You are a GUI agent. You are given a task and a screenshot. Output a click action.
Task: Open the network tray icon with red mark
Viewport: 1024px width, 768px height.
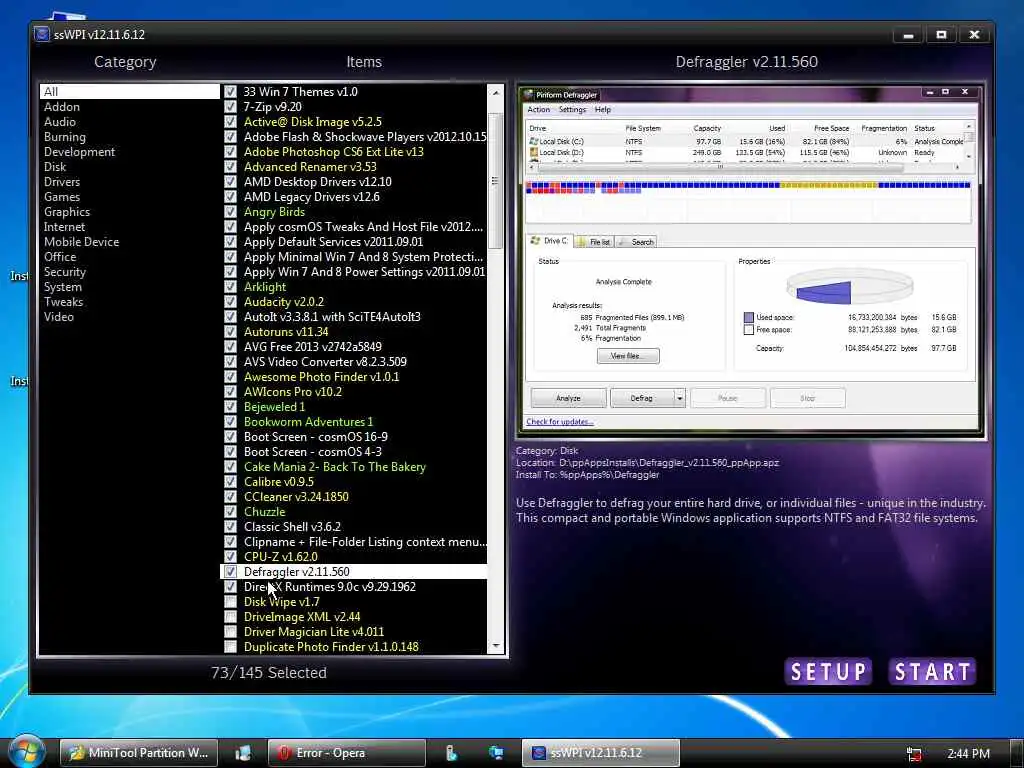click(x=914, y=754)
